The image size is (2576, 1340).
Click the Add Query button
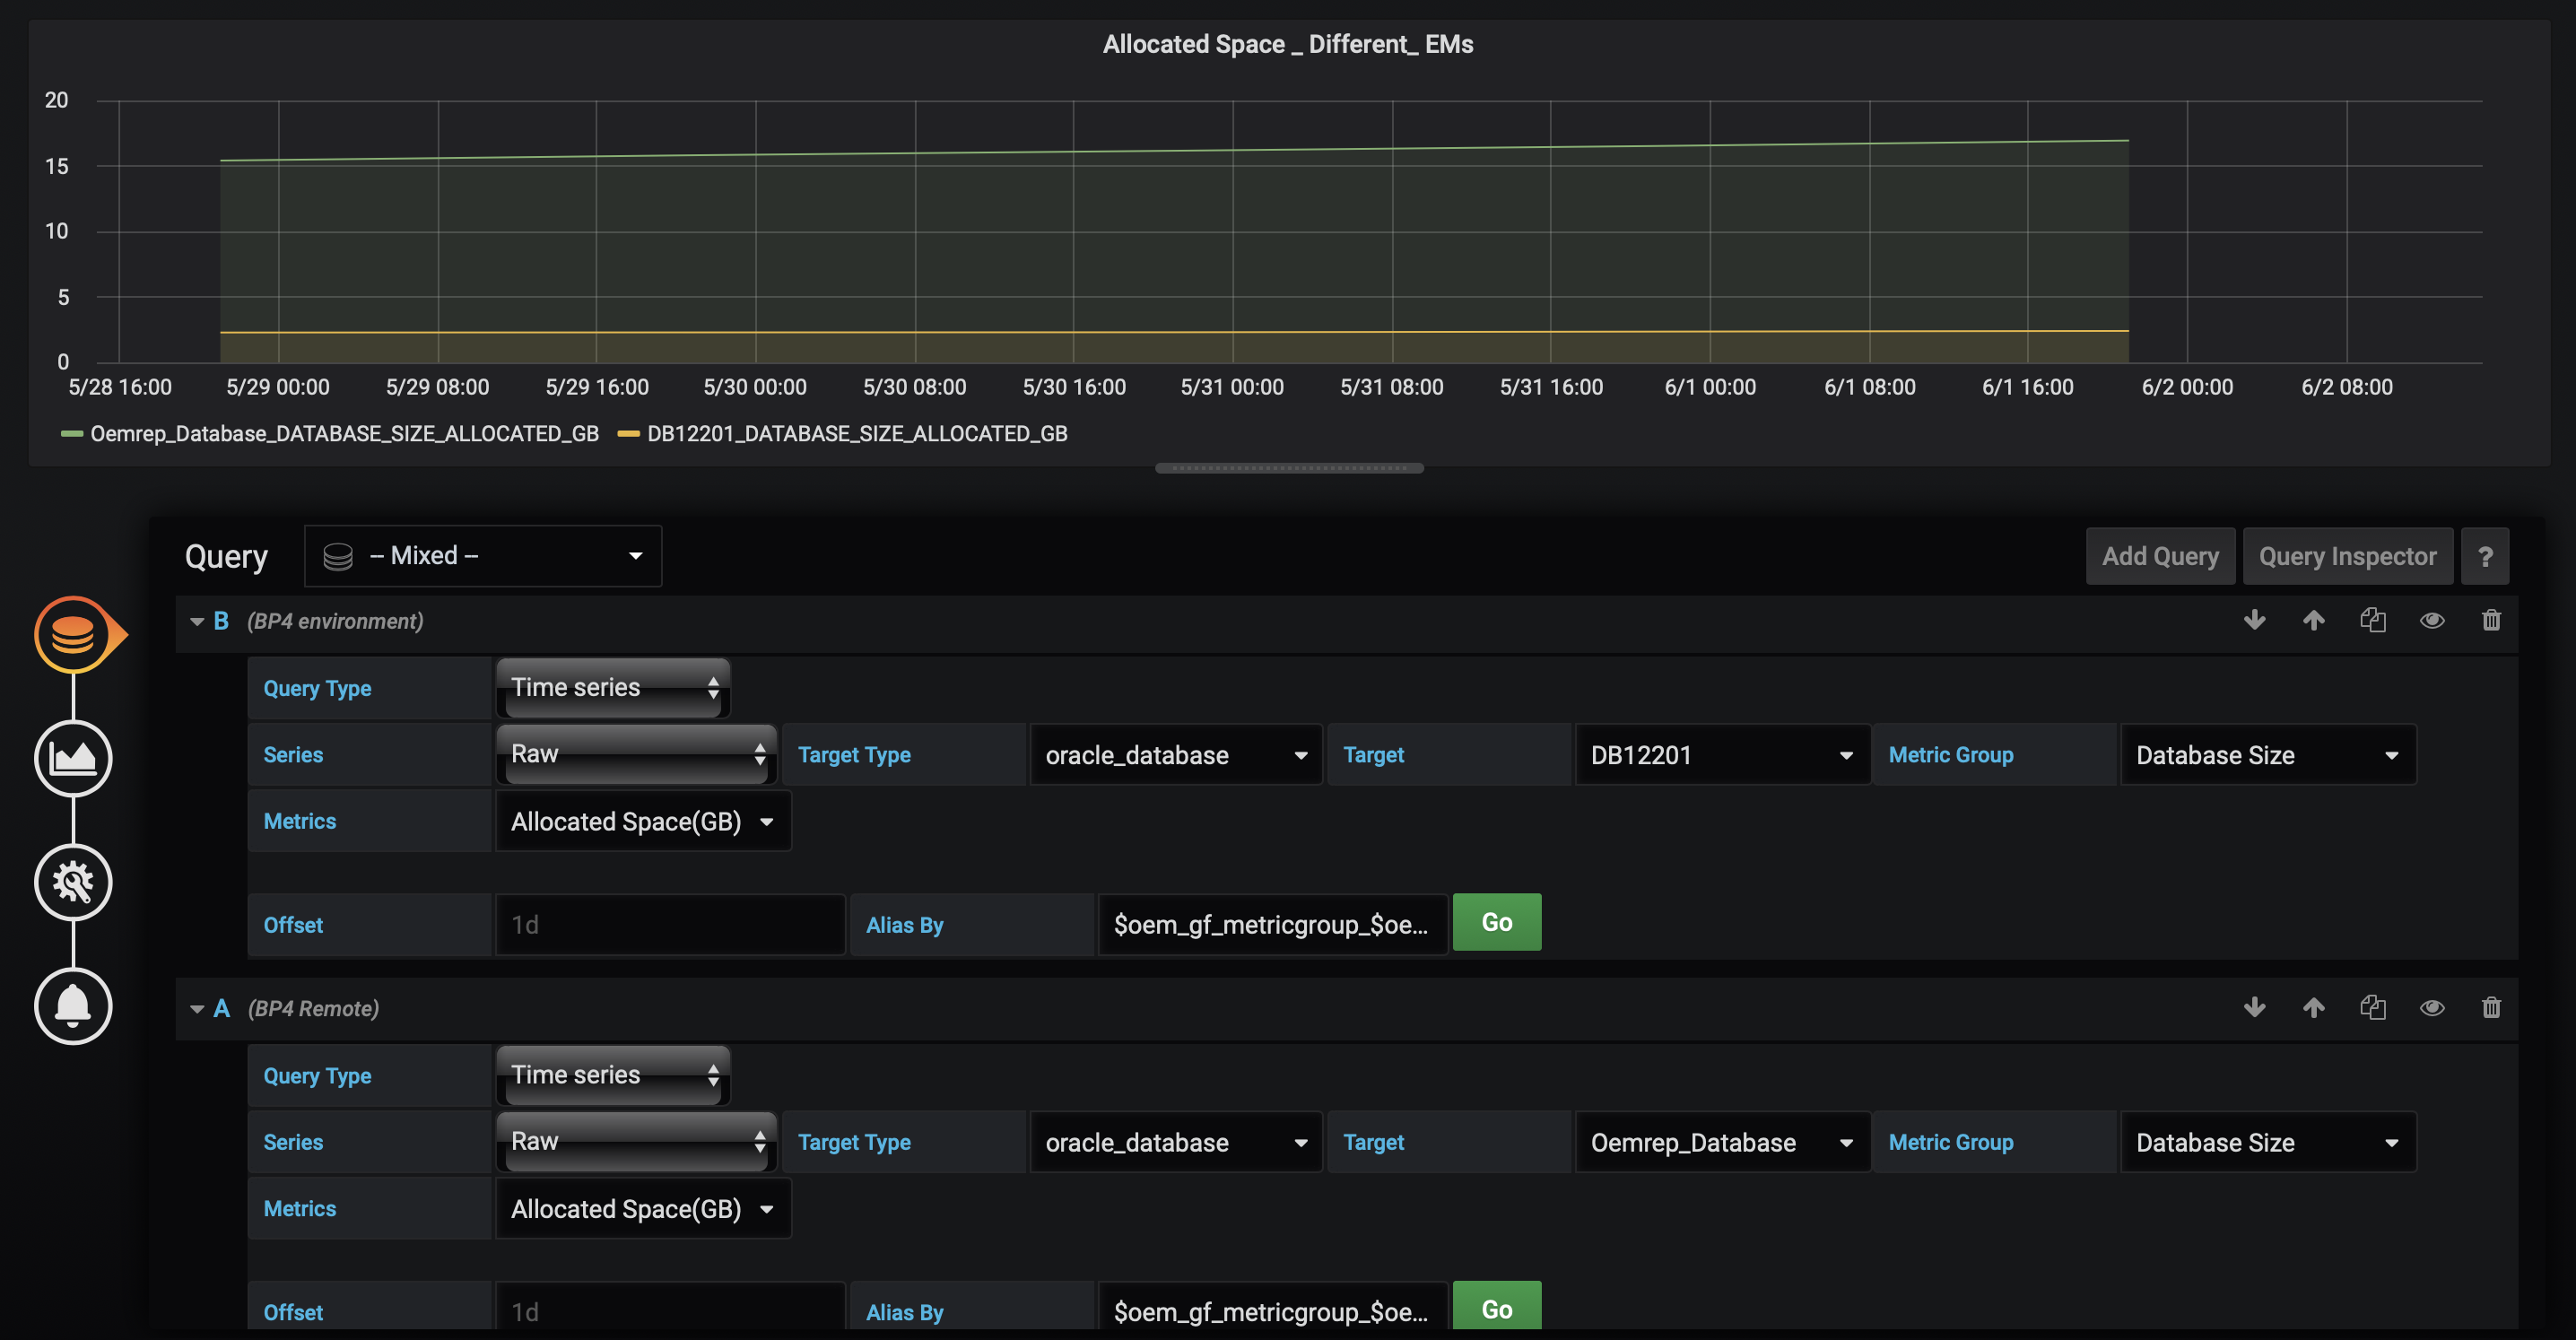coord(2160,556)
